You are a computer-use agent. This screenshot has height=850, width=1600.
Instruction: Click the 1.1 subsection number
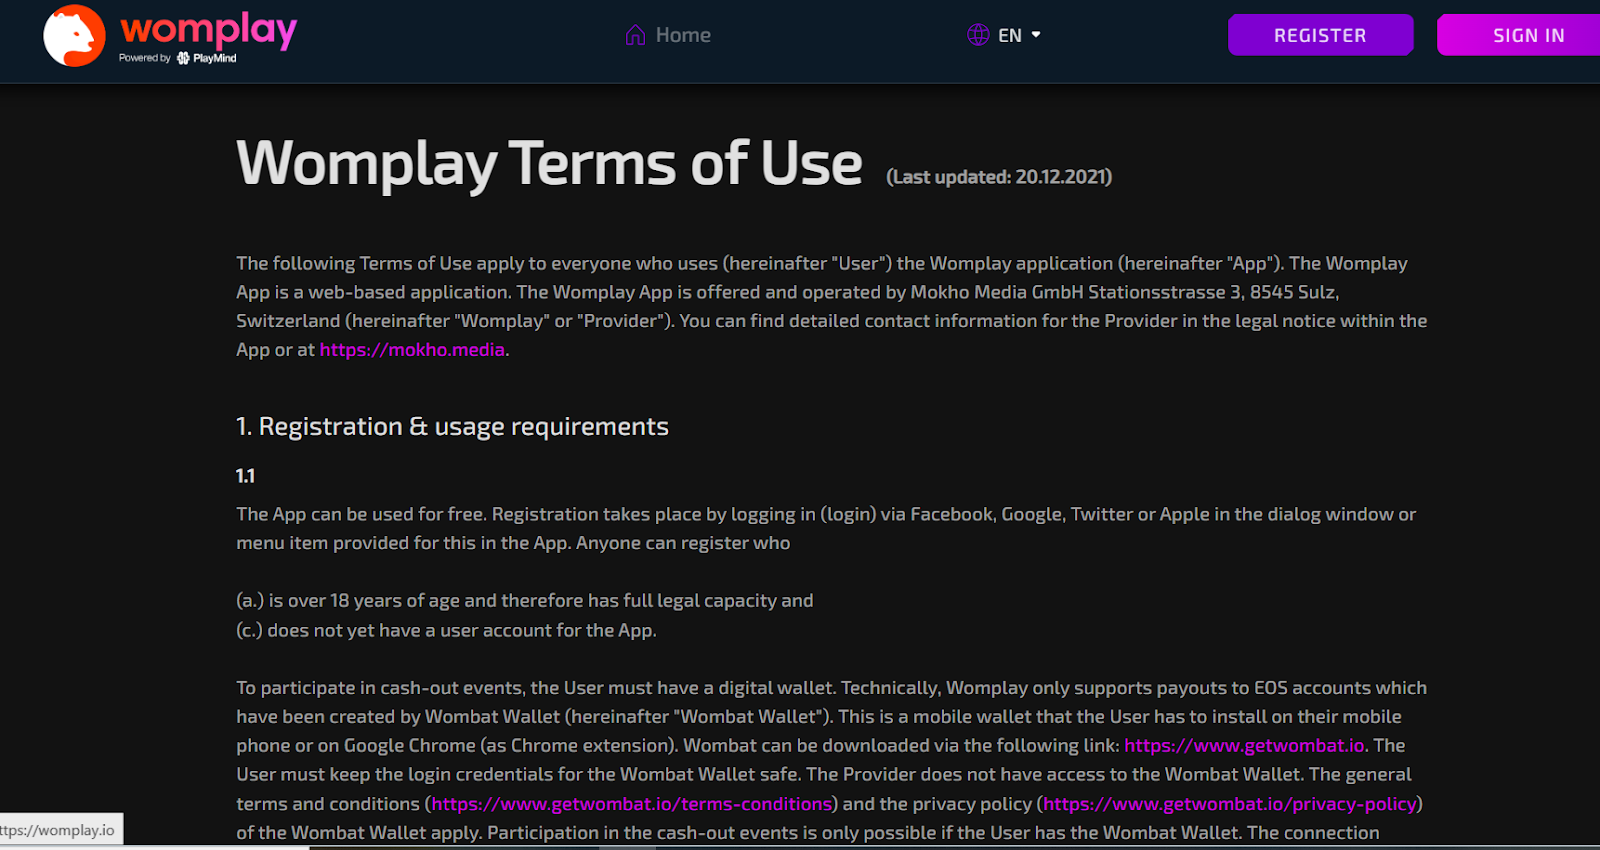coord(245,476)
